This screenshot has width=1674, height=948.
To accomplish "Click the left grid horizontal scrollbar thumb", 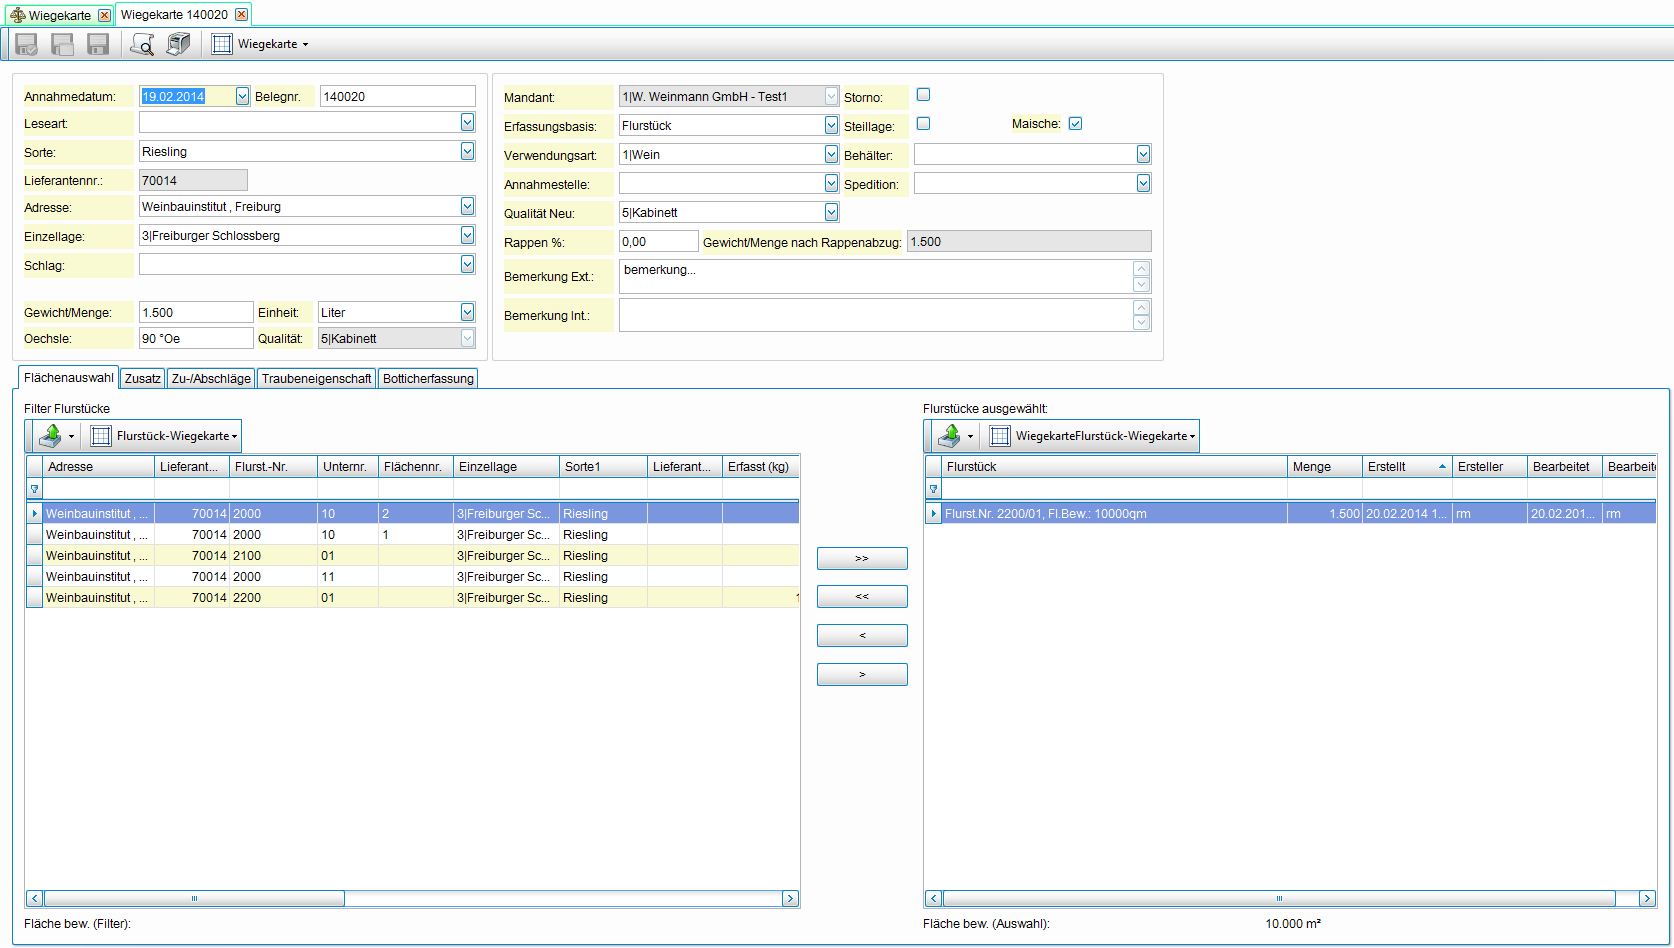I will click(194, 898).
